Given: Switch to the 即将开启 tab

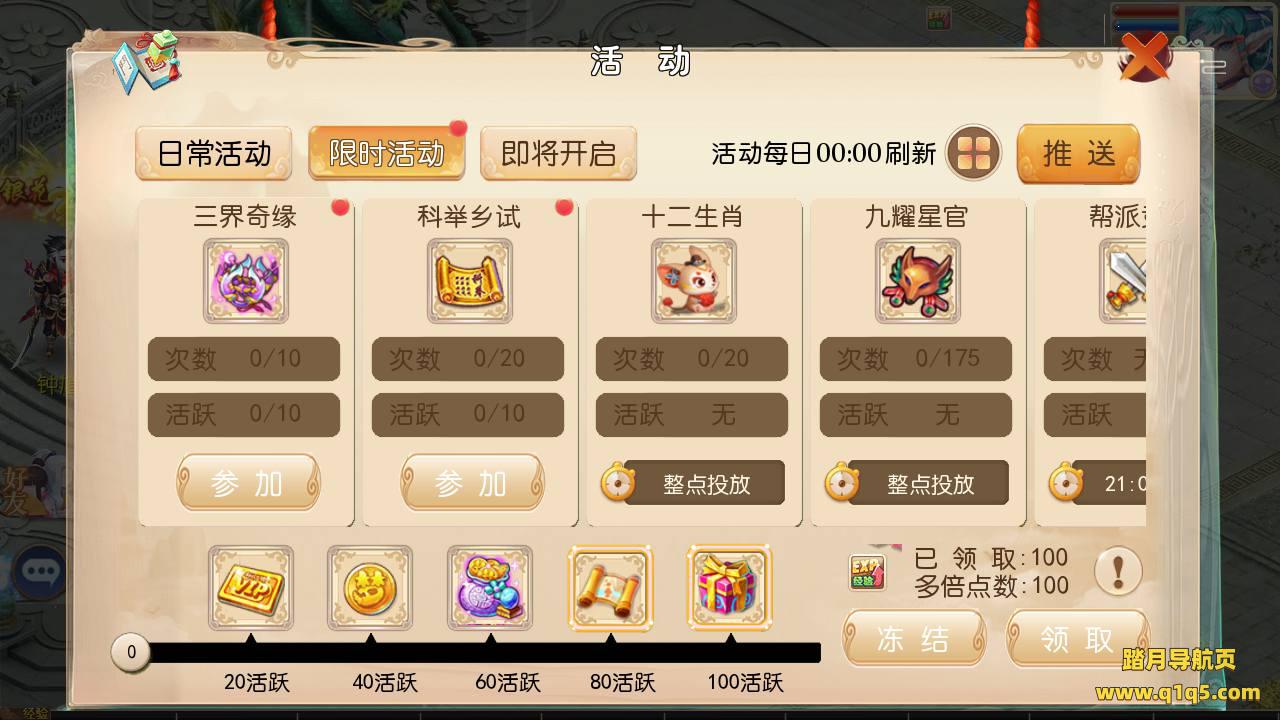Looking at the screenshot, I should coord(558,153).
